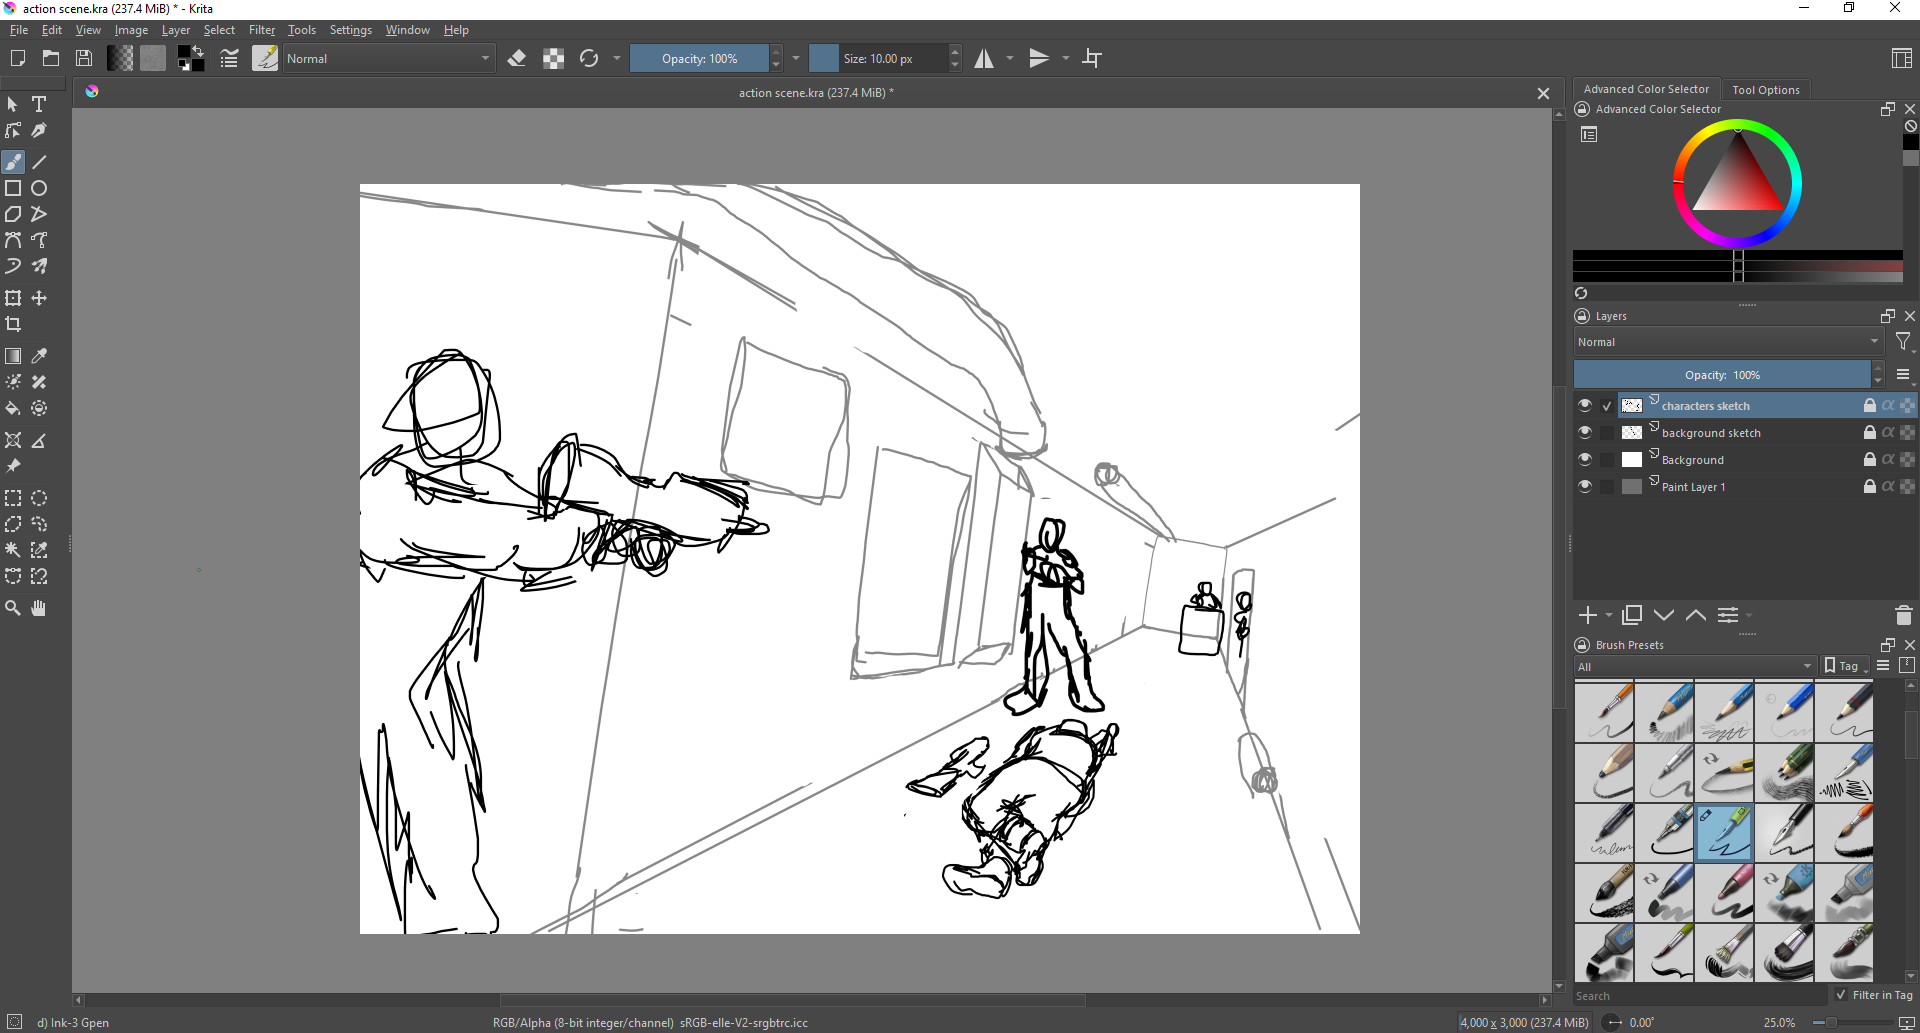Move the layer up

(x=1696, y=615)
